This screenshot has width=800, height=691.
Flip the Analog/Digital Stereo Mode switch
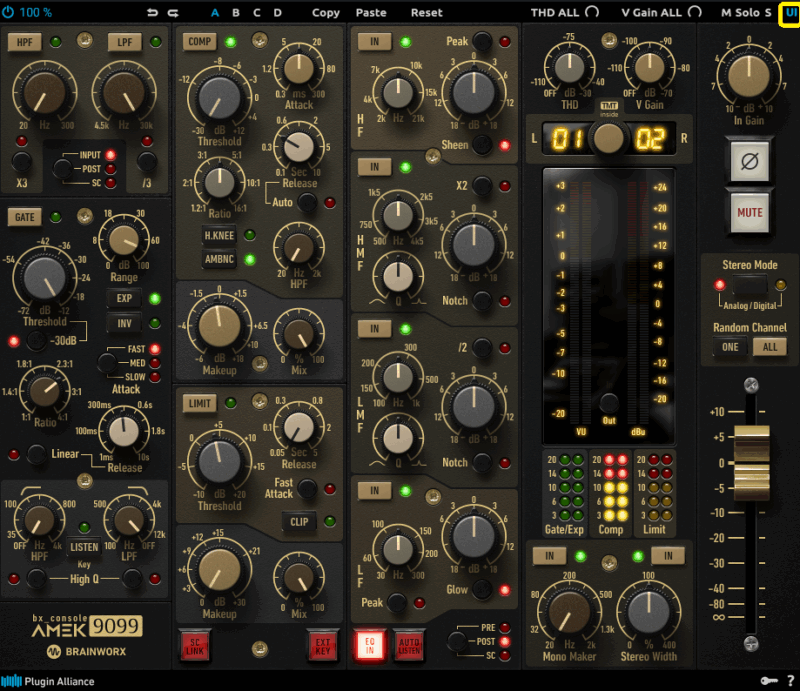click(749, 284)
